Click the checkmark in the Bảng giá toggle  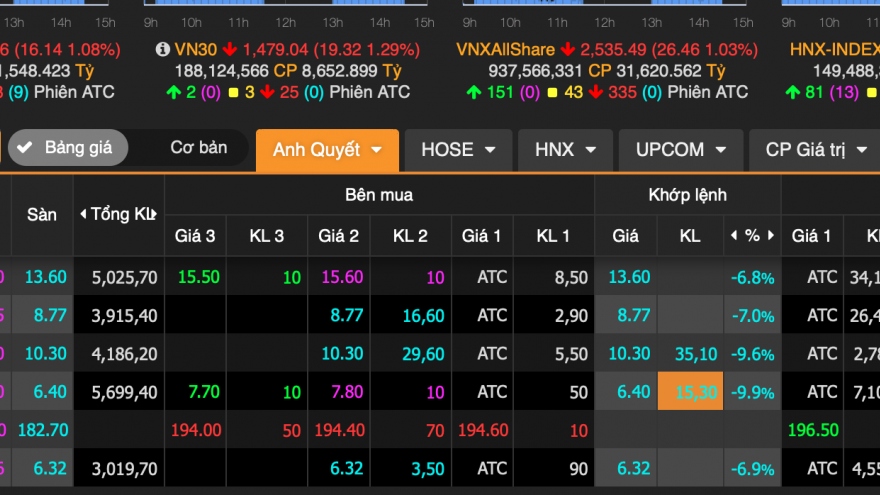tap(27, 148)
